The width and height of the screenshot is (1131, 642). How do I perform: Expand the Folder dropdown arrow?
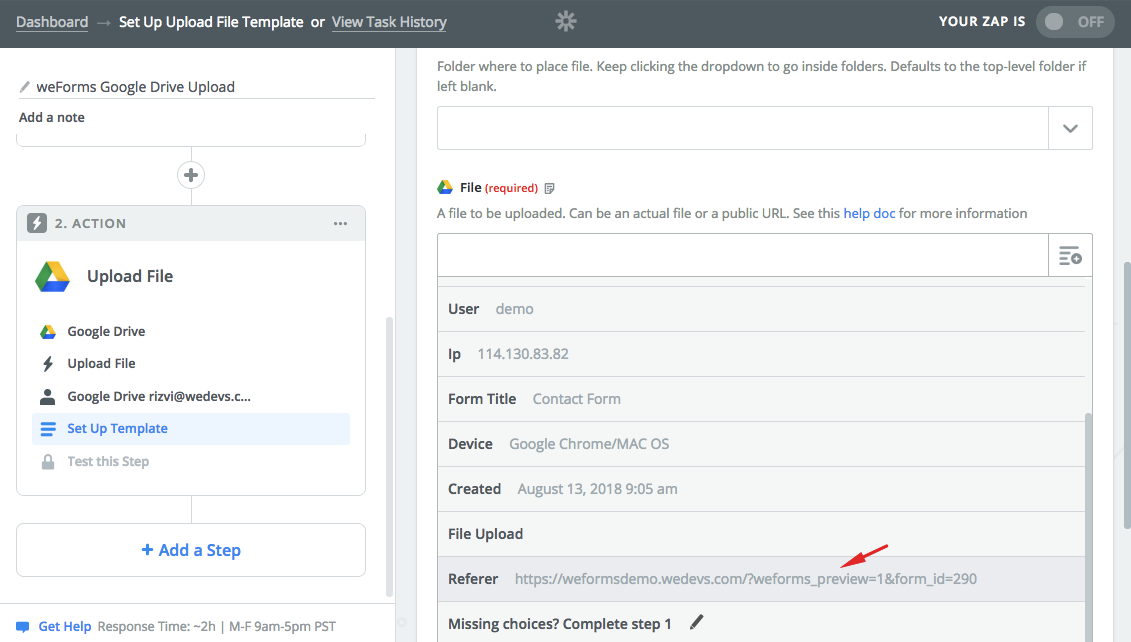(x=1070, y=128)
